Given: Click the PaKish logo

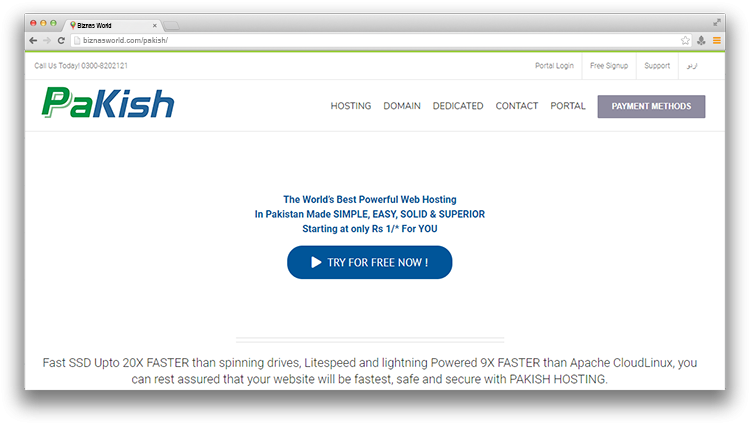Looking at the screenshot, I should click(108, 104).
